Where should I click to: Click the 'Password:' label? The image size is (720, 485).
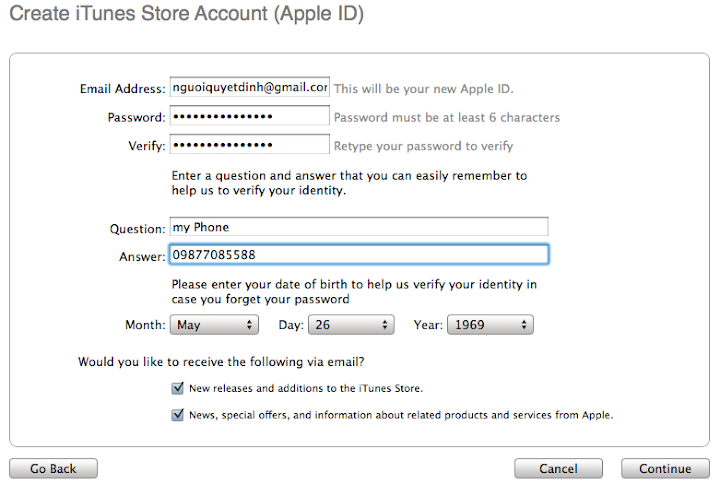pos(136,118)
